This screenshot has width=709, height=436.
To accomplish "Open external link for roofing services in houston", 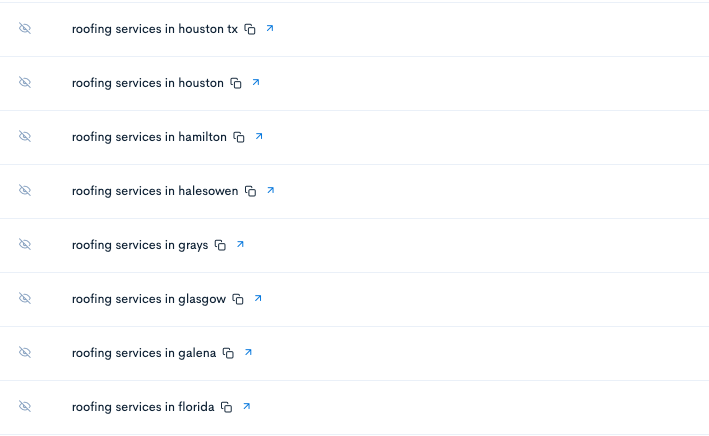I will pyautogui.click(x=255, y=82).
